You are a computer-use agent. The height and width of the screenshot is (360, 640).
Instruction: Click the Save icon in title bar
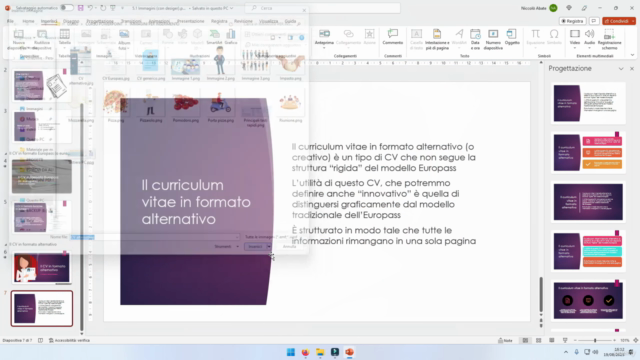click(x=81, y=8)
